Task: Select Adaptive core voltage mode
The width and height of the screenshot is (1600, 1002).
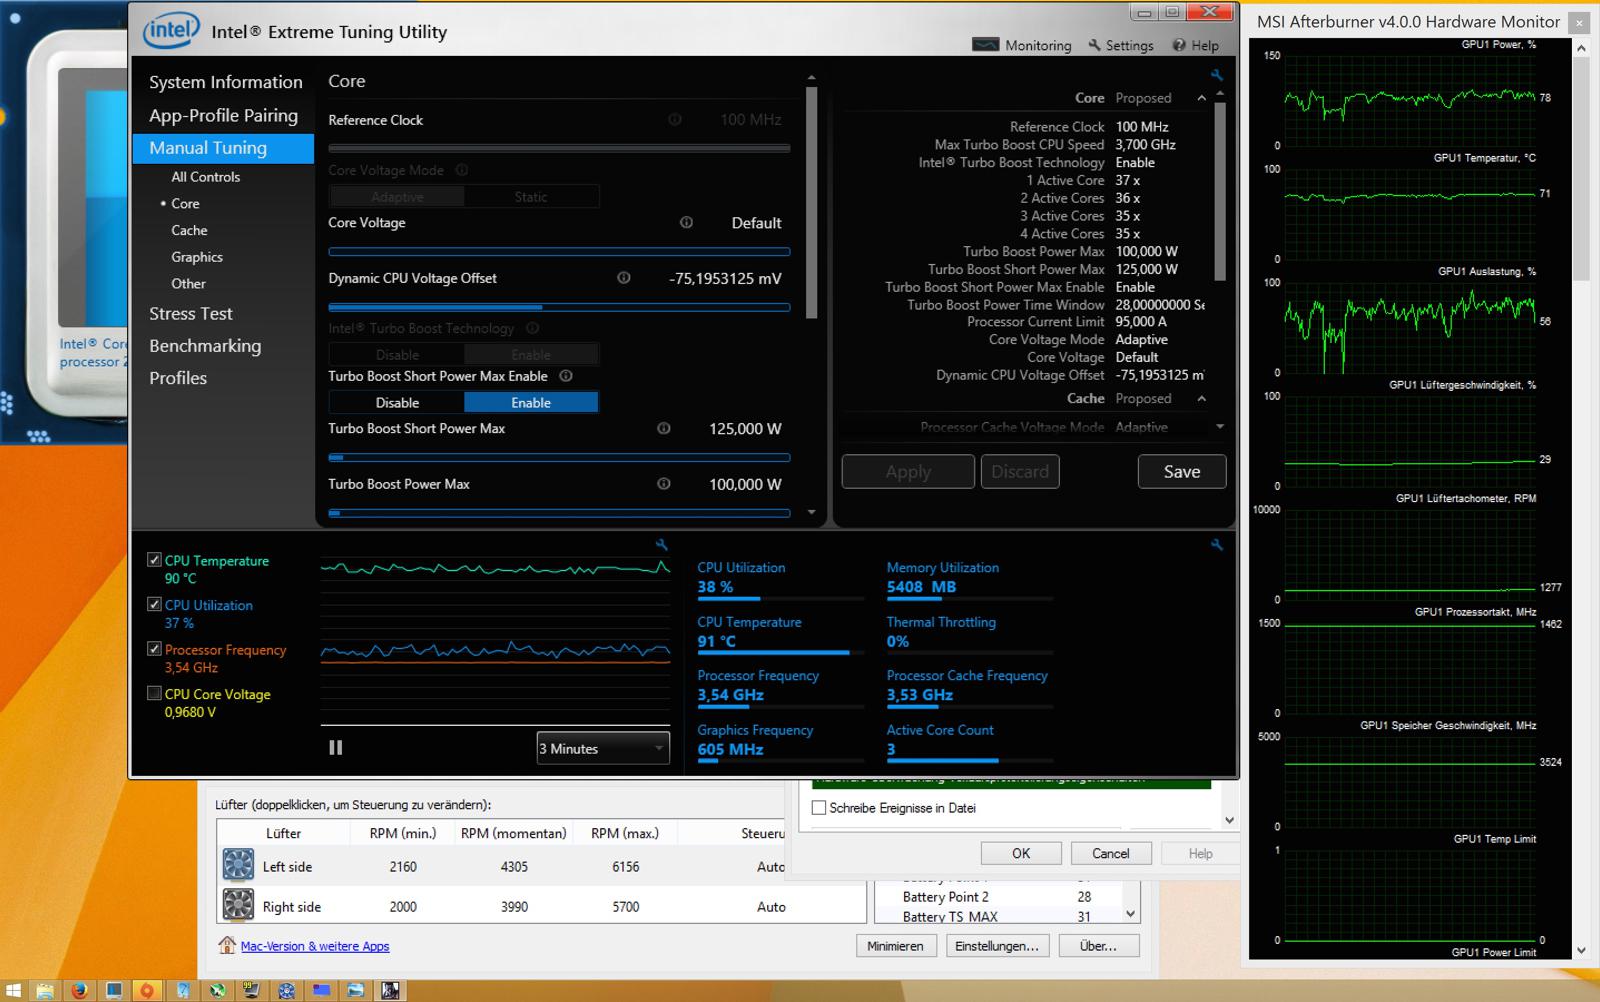Action: click(397, 197)
